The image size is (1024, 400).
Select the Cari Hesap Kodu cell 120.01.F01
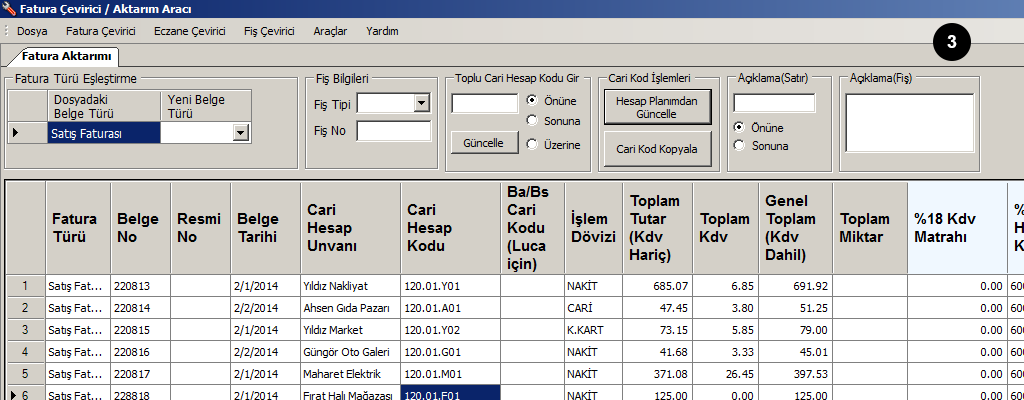click(449, 395)
